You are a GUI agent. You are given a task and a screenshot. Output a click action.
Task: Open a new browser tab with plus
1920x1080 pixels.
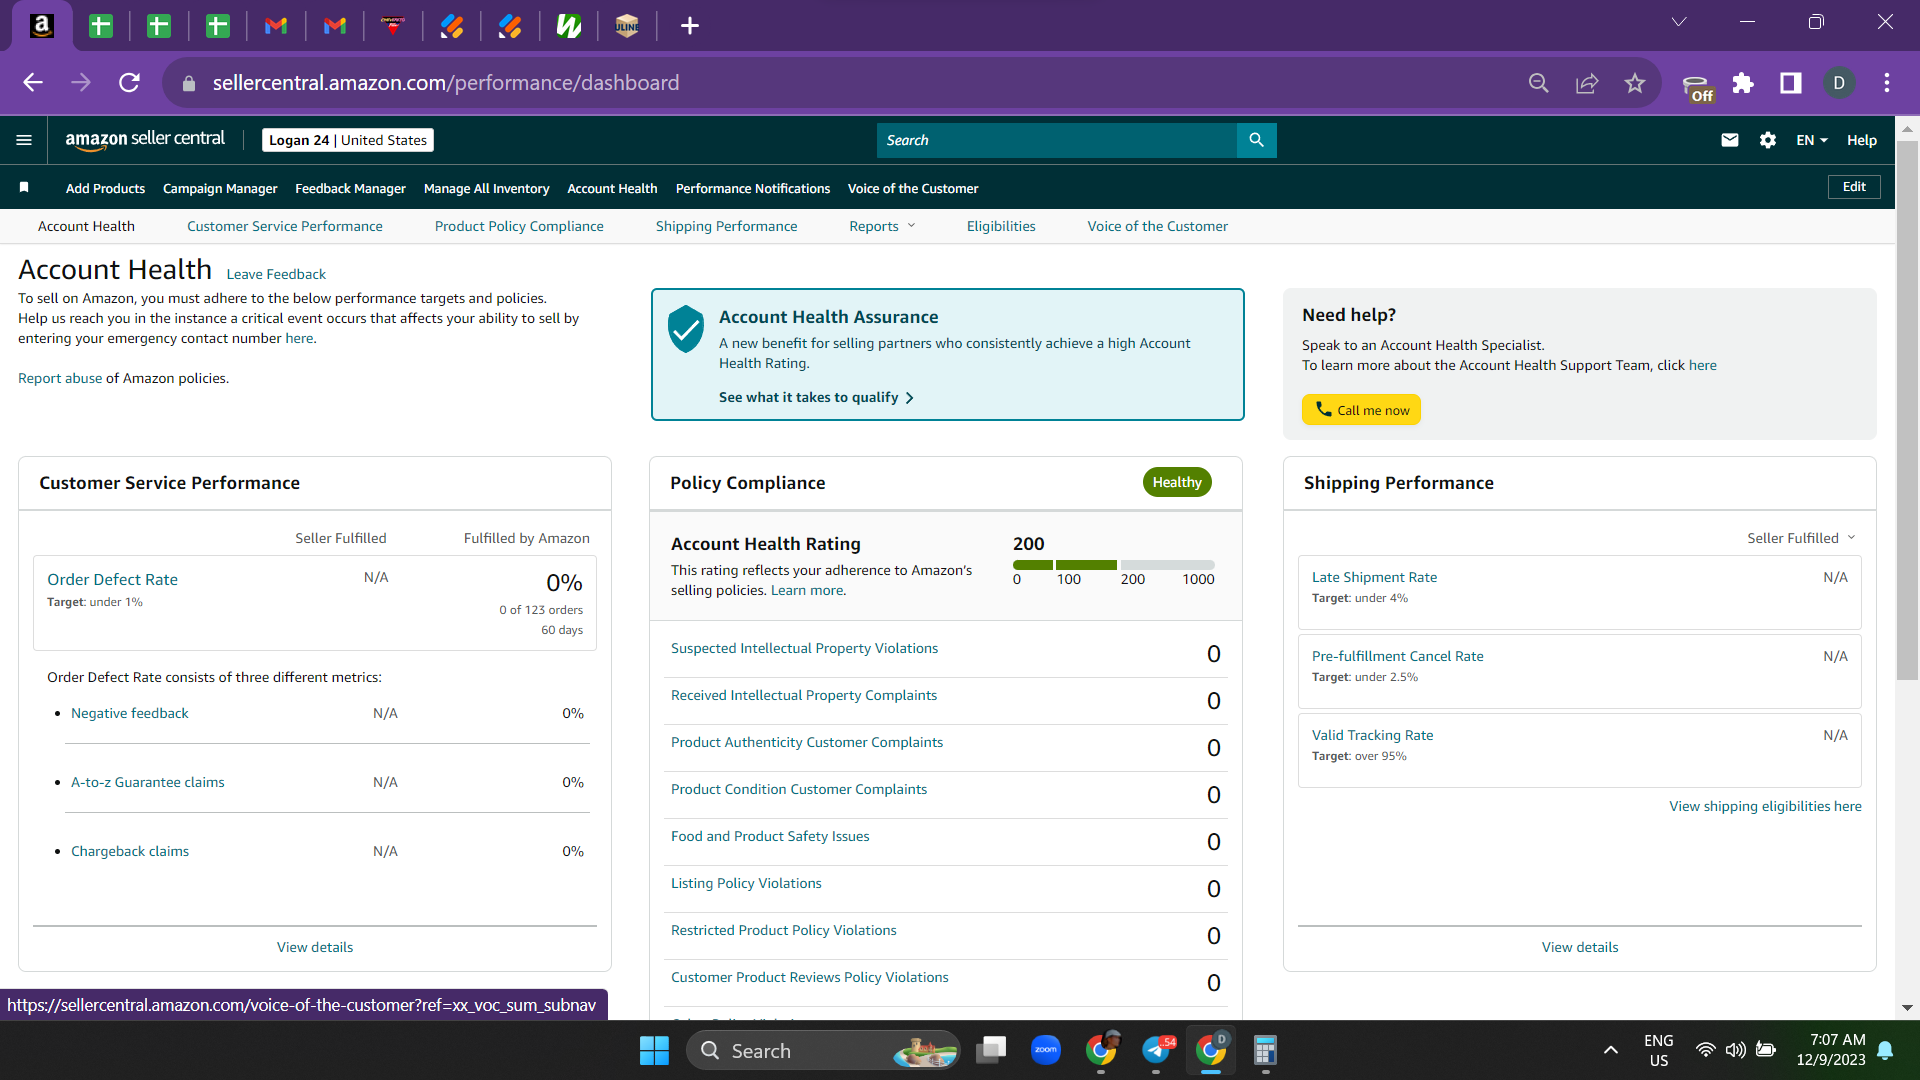coord(690,26)
